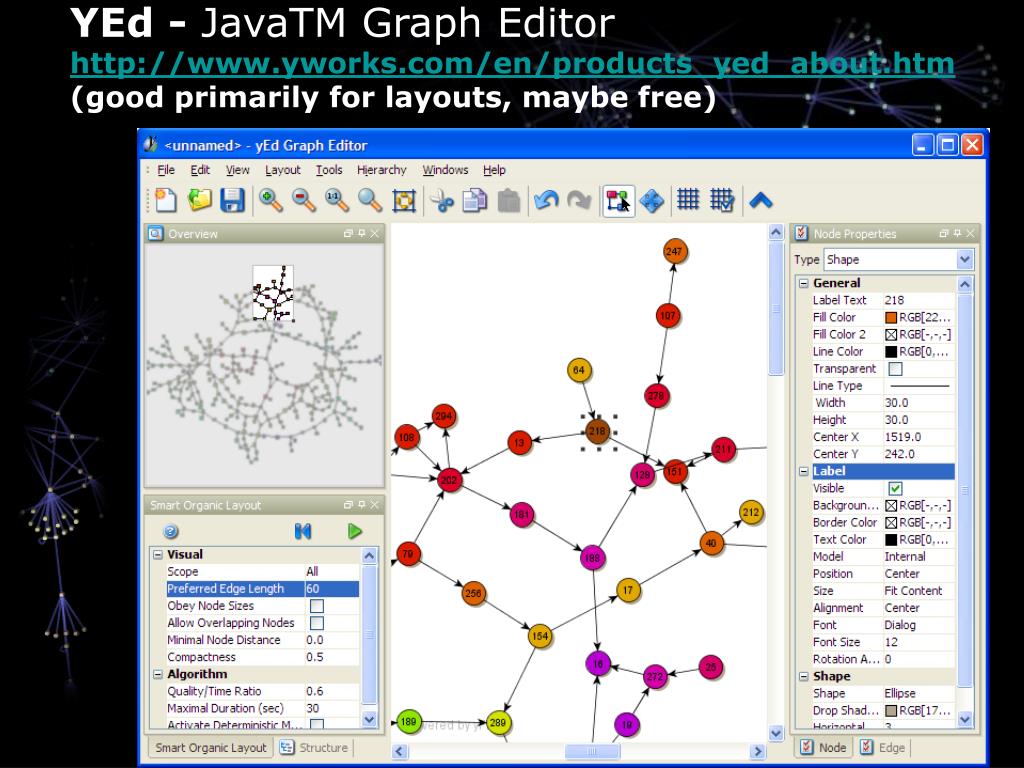The image size is (1024, 768).
Task: Save the graph with floppy disk icon
Action: [232, 200]
